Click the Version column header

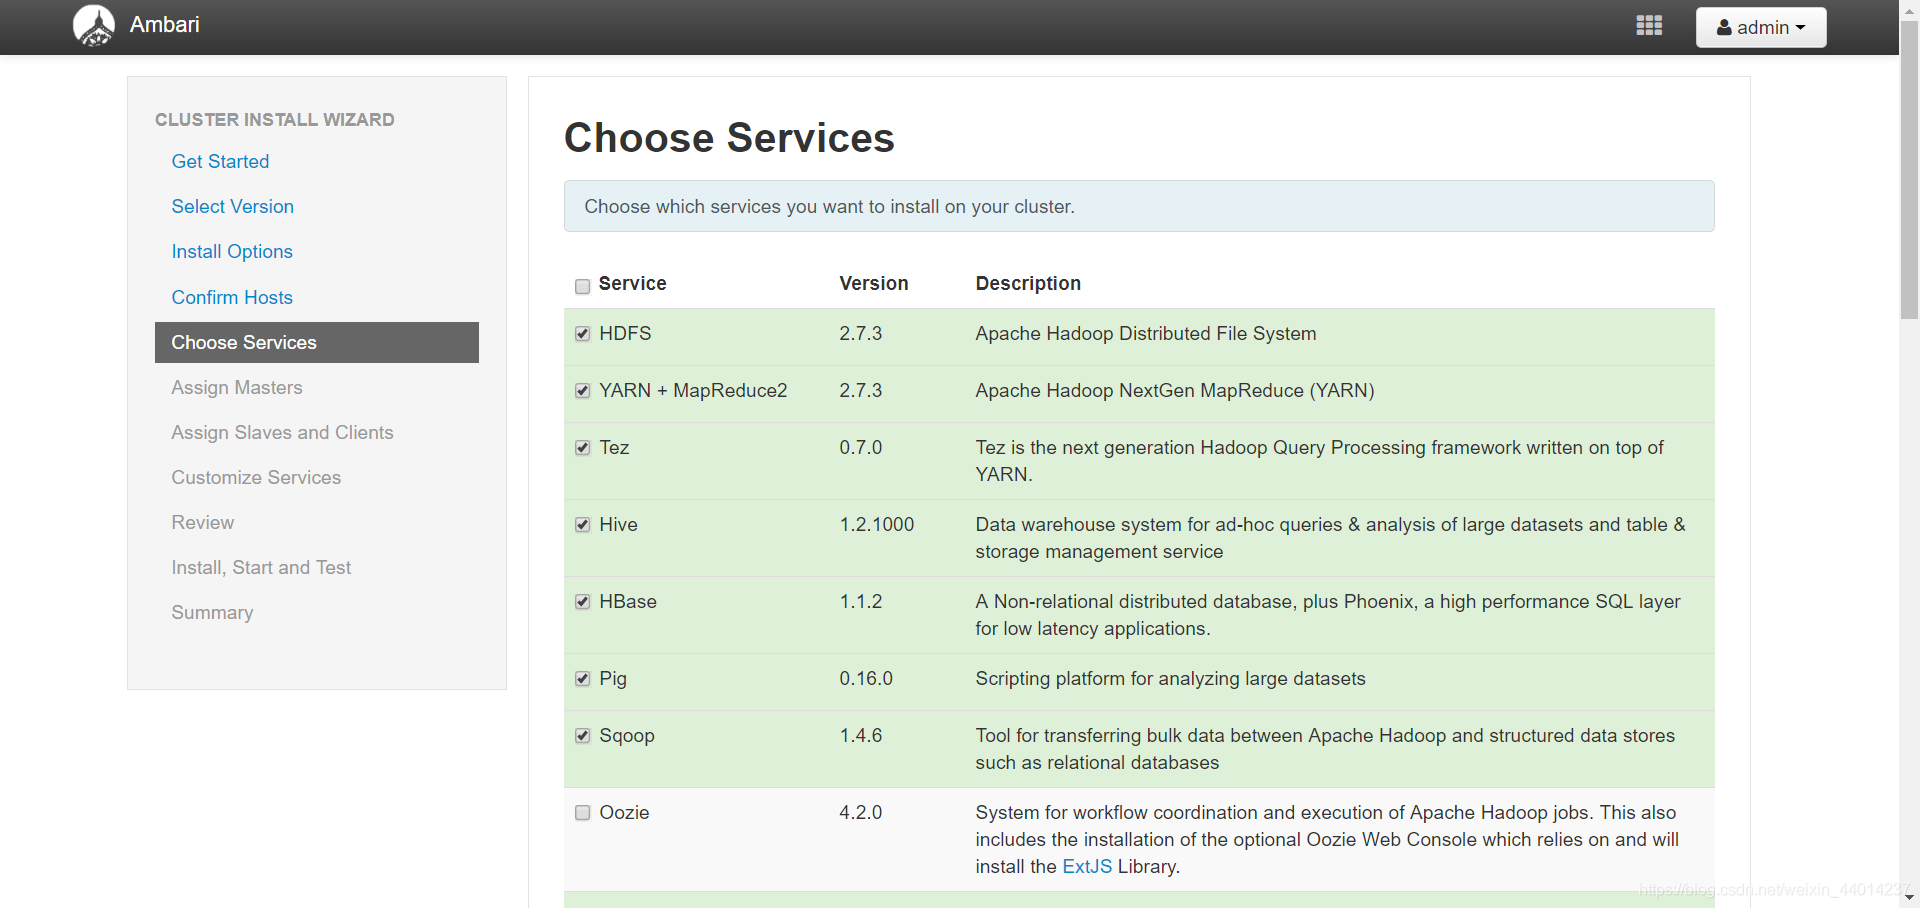click(x=874, y=283)
